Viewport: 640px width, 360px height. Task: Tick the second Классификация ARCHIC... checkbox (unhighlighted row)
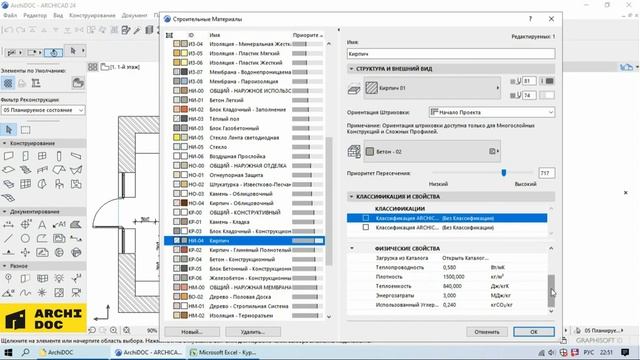366,227
